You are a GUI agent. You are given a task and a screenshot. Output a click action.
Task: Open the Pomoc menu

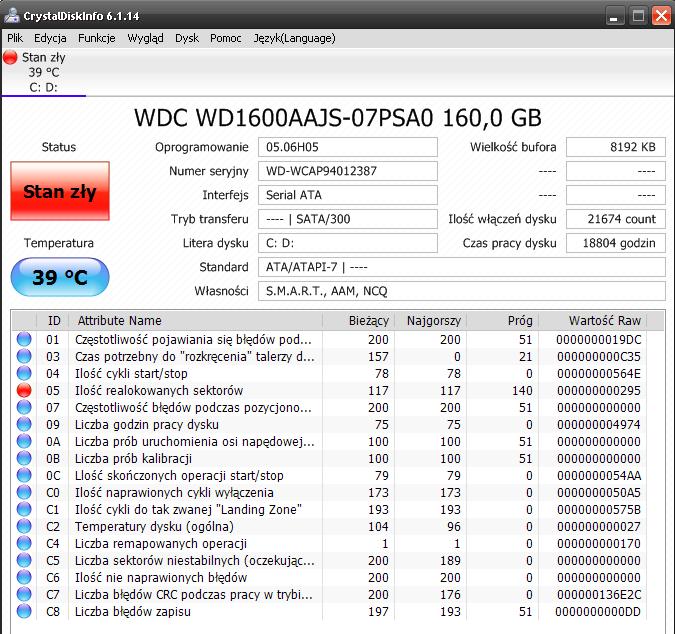226,38
